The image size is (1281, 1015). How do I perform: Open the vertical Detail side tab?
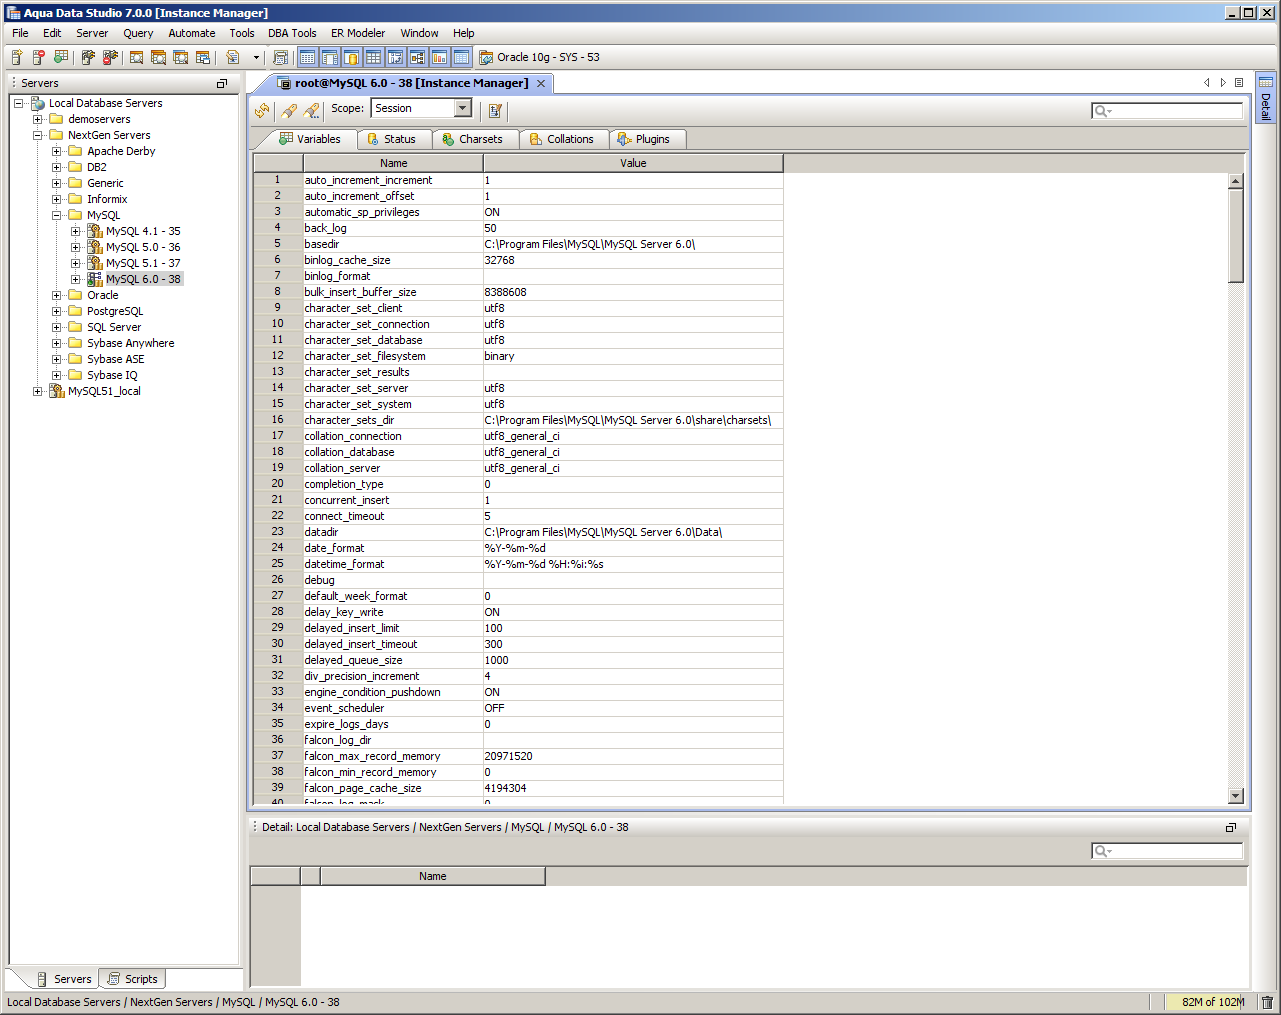[x=1266, y=98]
